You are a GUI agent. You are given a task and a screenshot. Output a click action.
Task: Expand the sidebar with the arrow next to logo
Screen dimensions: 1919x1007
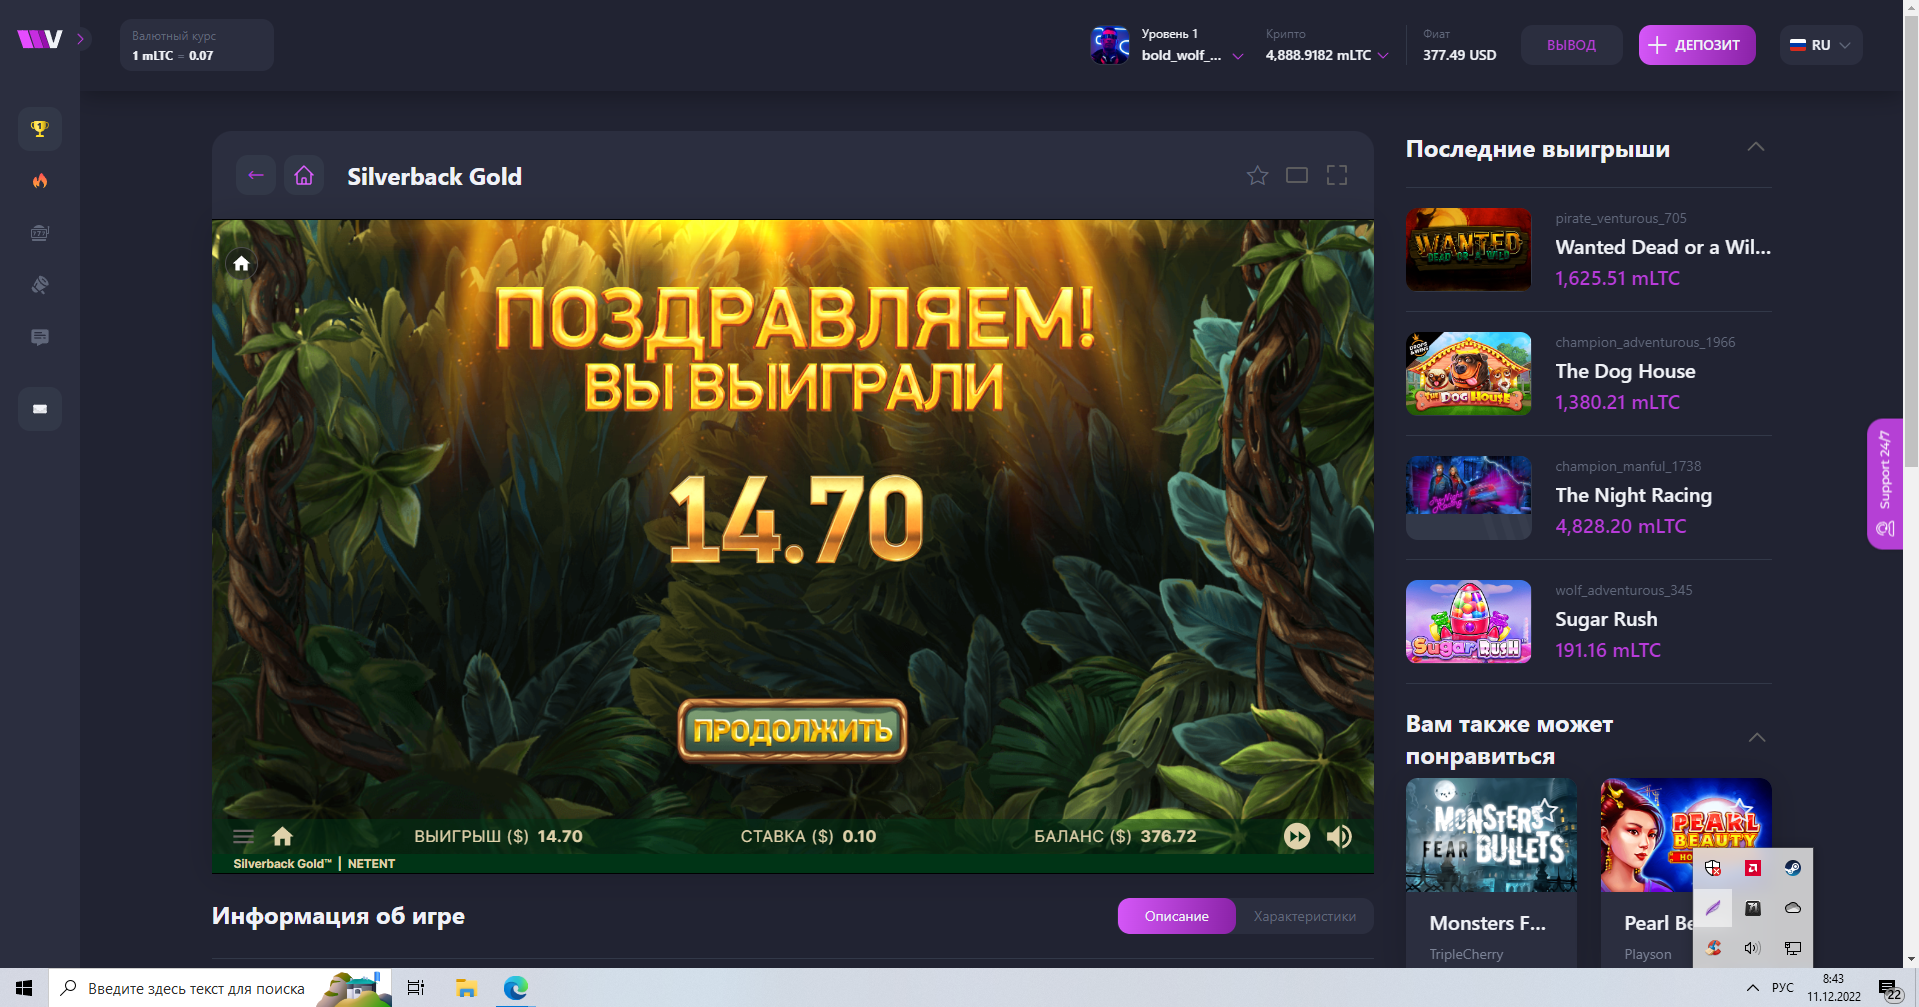click(x=81, y=39)
